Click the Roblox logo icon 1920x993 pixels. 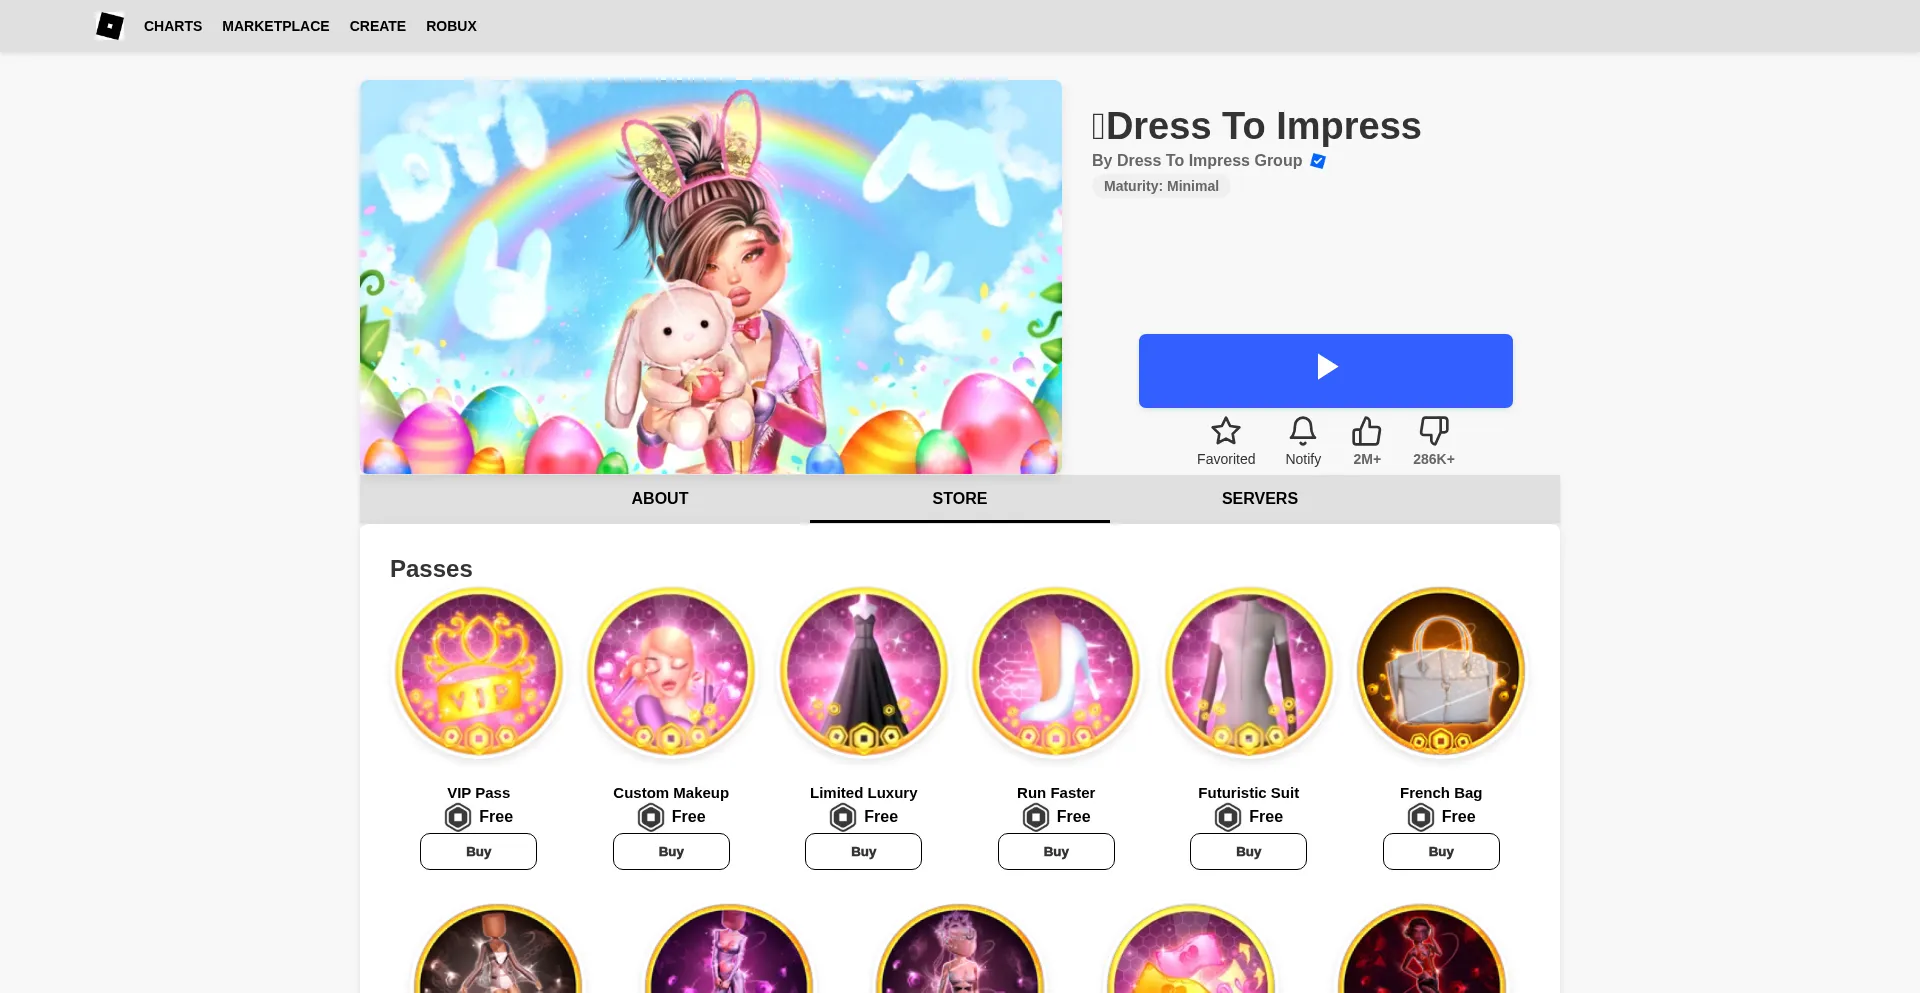tap(110, 26)
